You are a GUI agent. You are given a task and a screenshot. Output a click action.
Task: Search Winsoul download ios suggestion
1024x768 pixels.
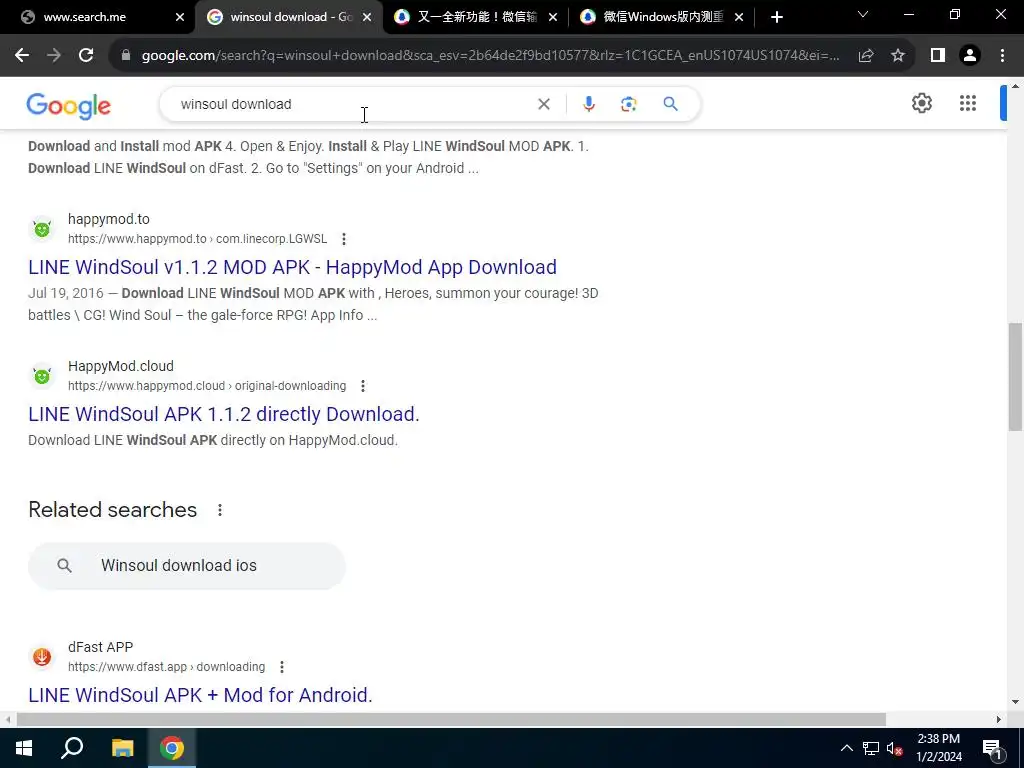click(x=187, y=566)
